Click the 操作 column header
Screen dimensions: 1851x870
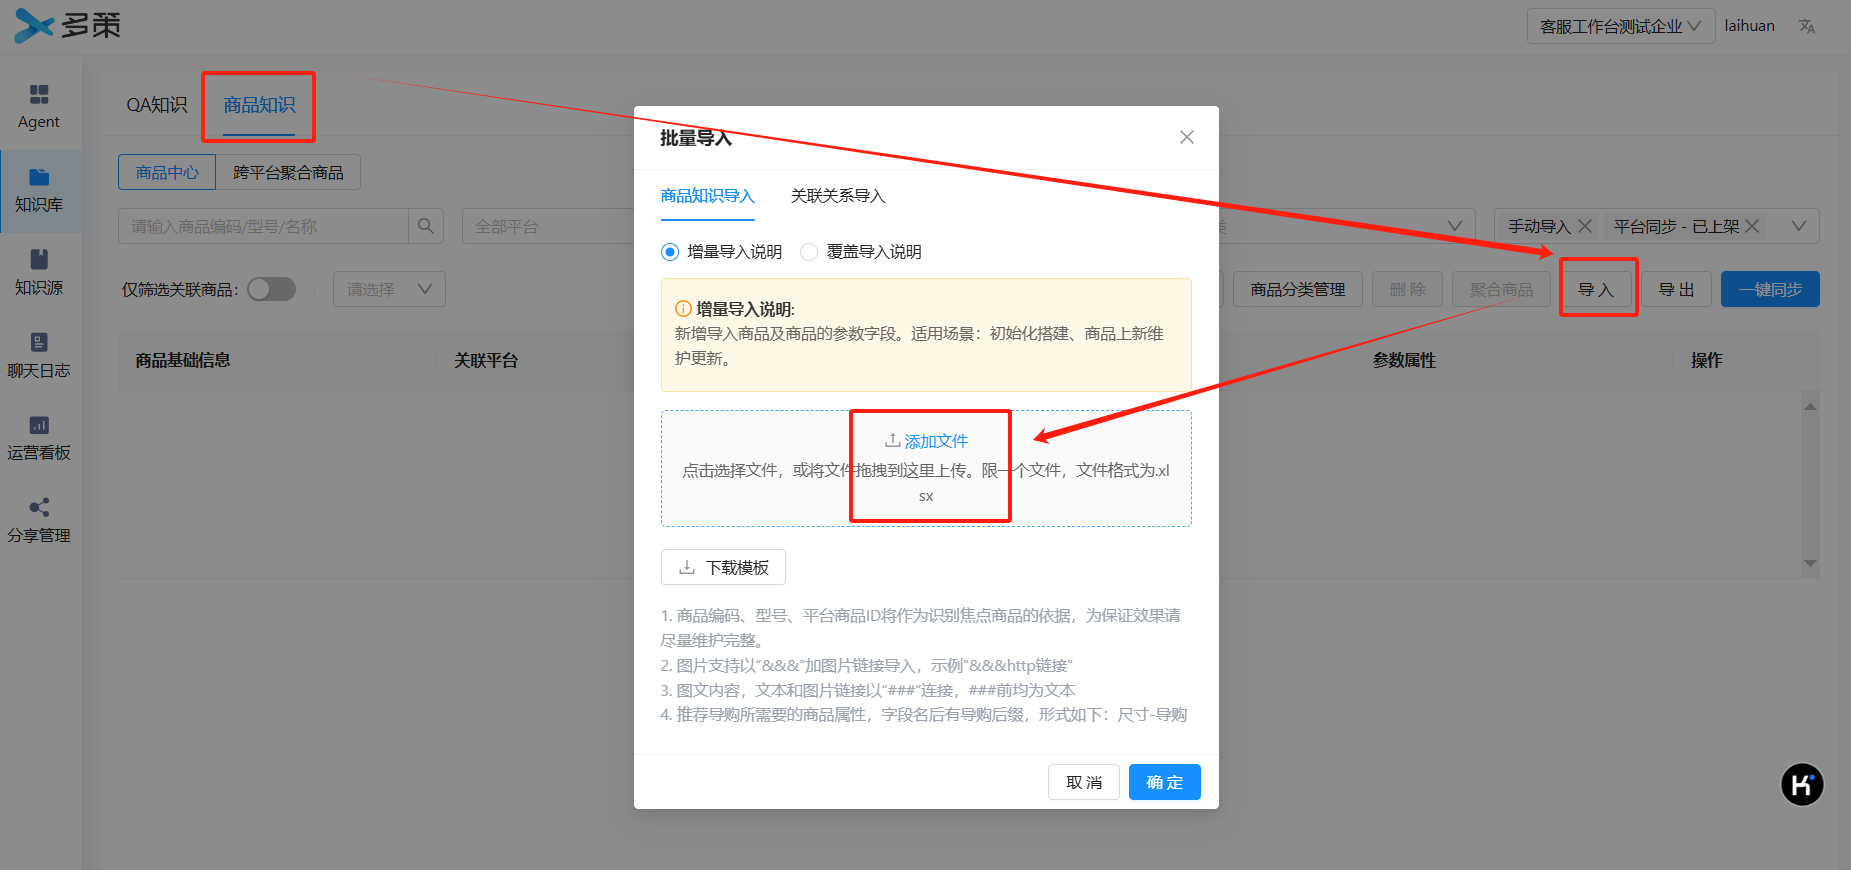[1706, 360]
